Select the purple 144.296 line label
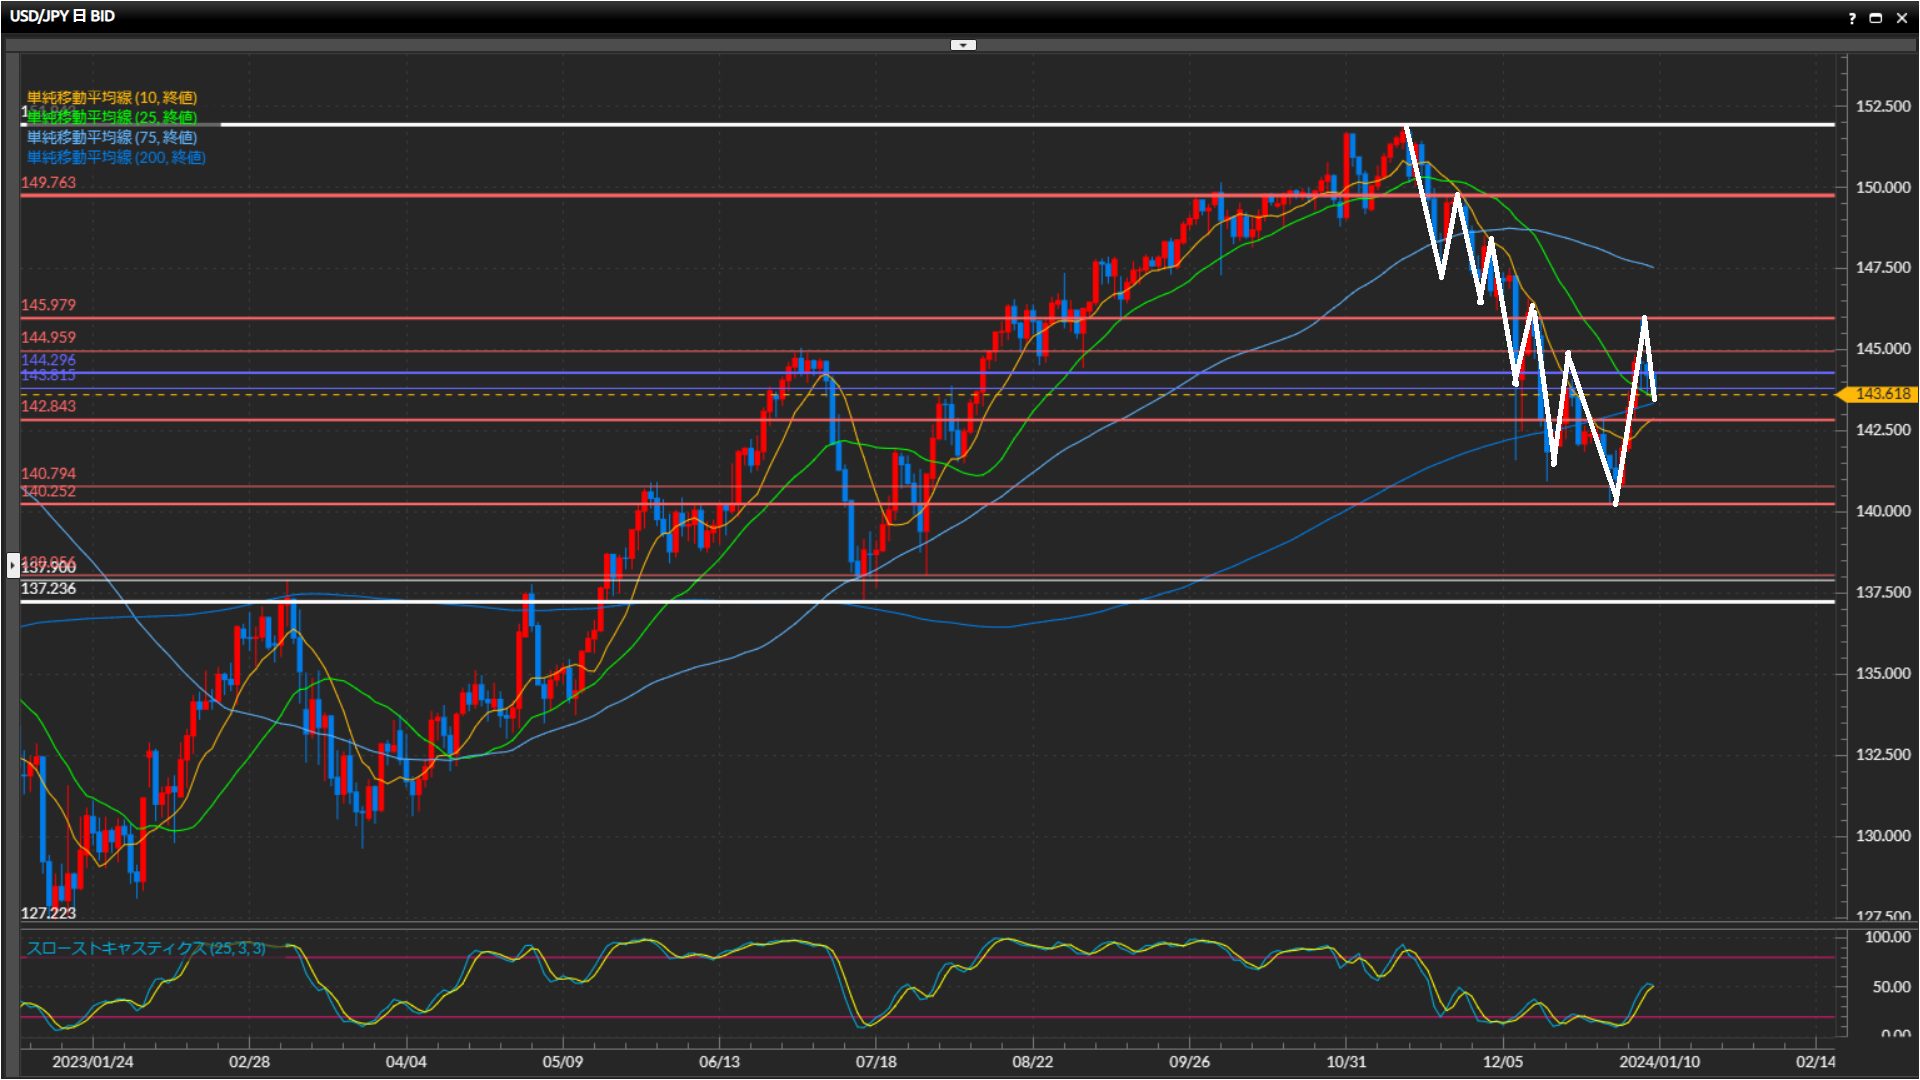Screen dimensions: 1920x1080 (x=48, y=360)
